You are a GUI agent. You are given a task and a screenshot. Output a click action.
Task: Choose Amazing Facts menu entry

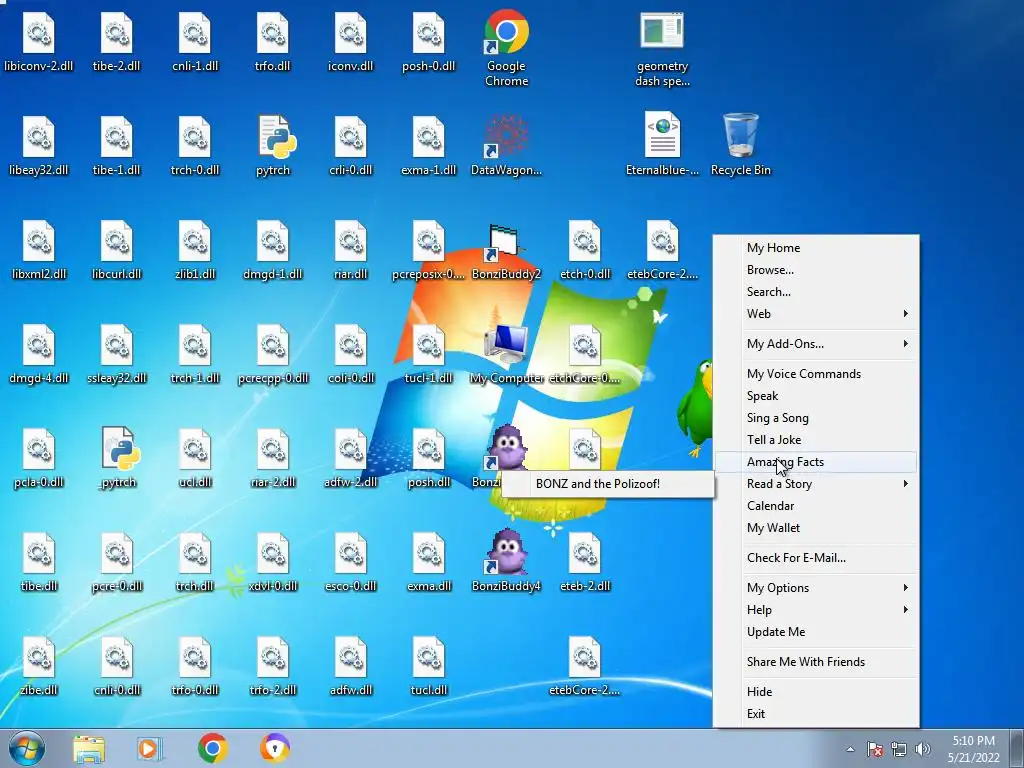tap(816, 462)
